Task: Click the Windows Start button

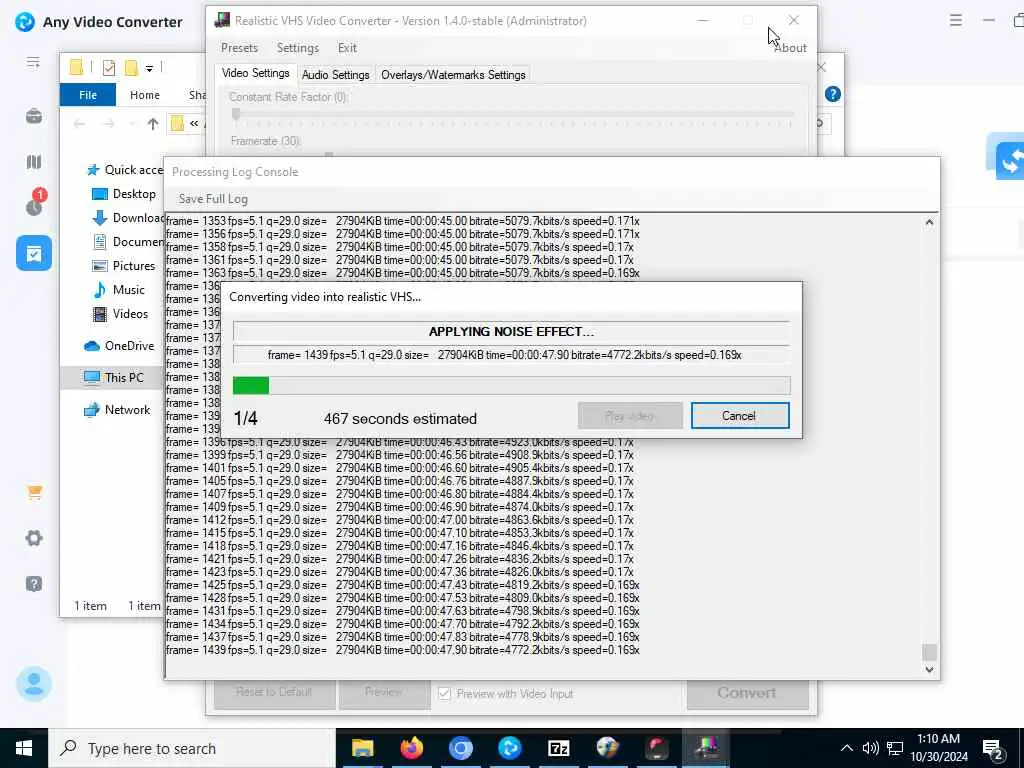Action: point(24,748)
